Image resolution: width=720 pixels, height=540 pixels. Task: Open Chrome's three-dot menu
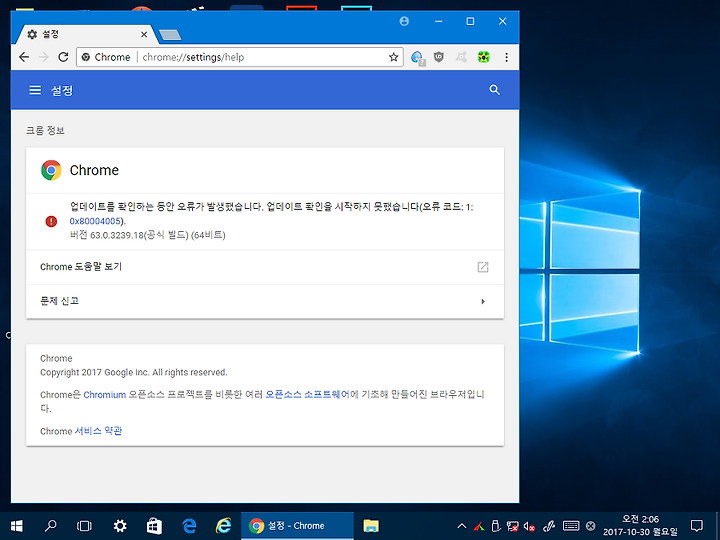[x=506, y=57]
